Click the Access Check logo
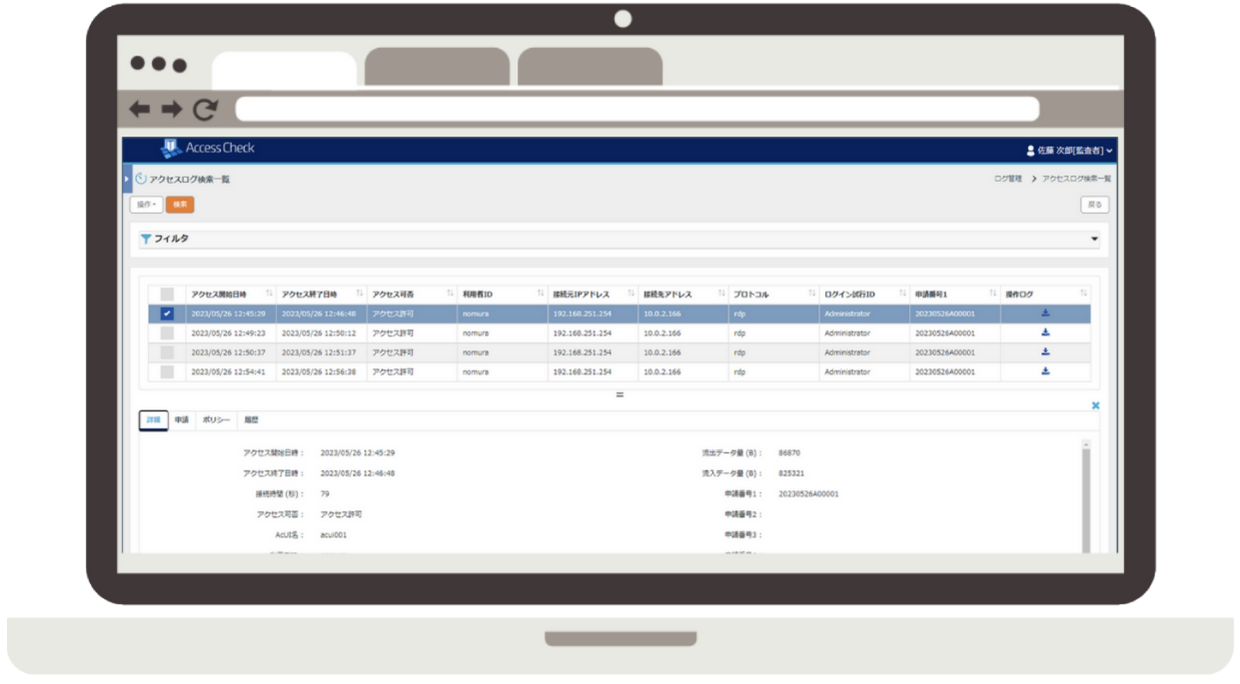The image size is (1240, 684). coord(208,148)
